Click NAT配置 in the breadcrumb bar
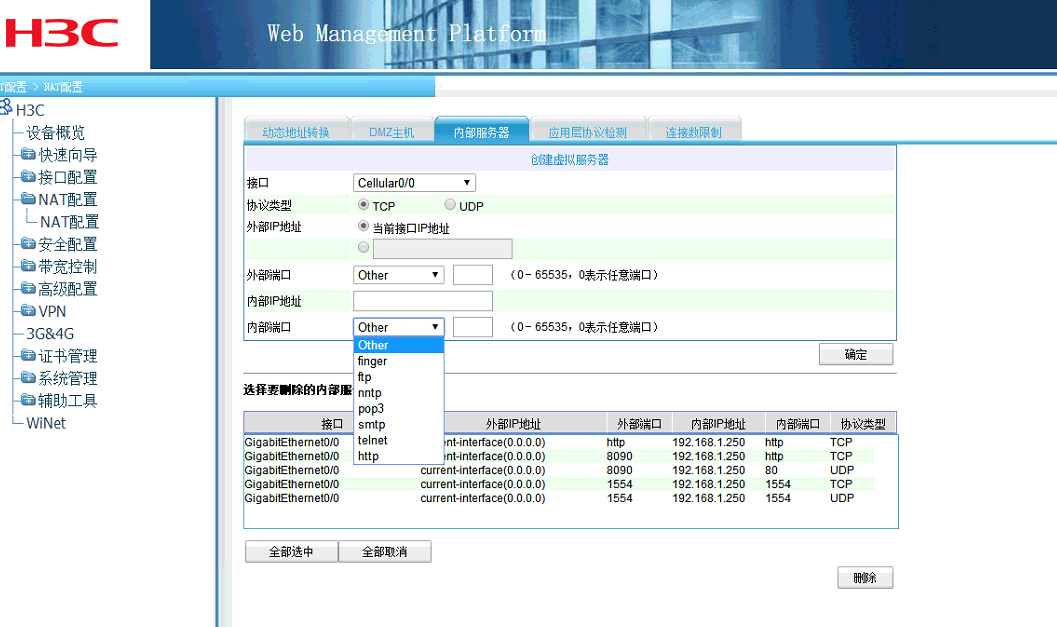Viewport: 1057px width, 627px height. tap(63, 87)
